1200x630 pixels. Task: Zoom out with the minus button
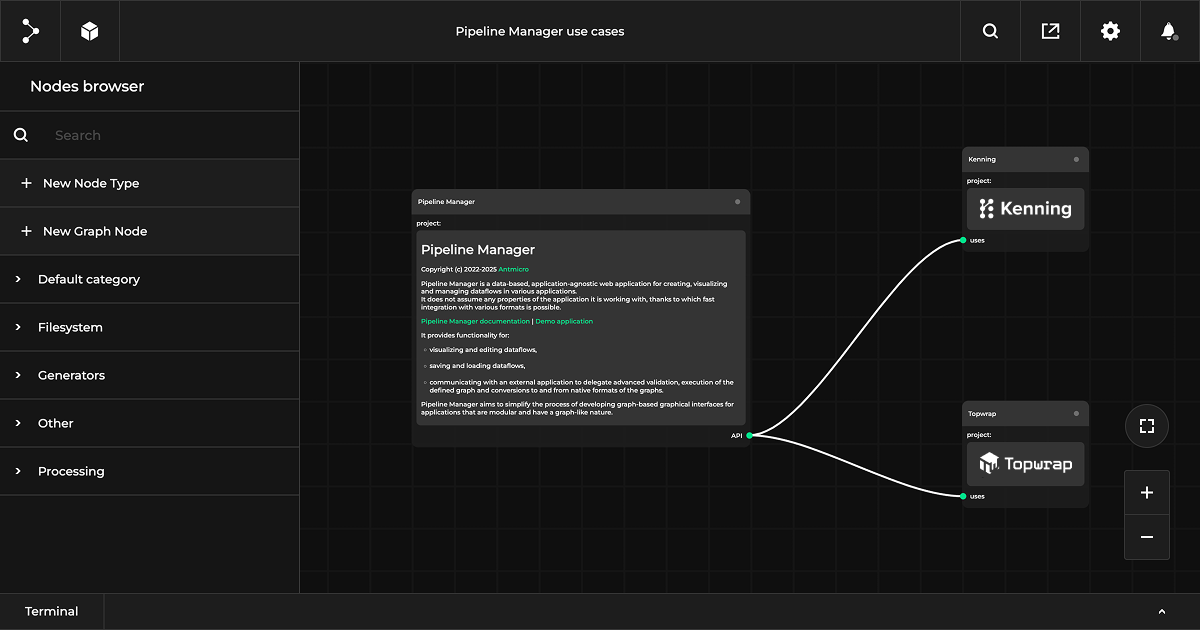[x=1147, y=537]
